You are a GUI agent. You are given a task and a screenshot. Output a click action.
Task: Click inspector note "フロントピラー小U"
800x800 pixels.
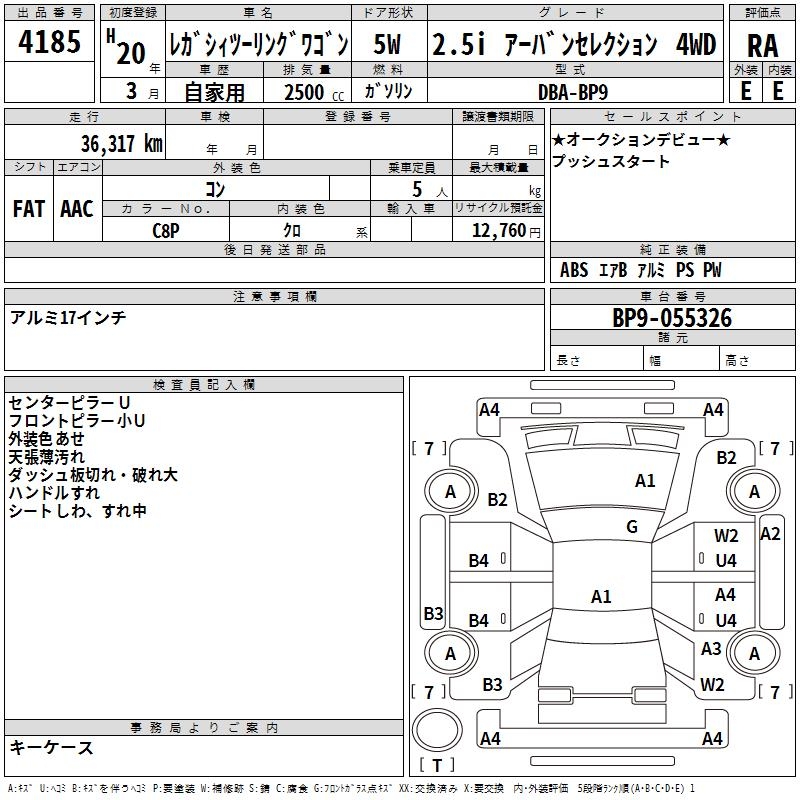[77, 420]
